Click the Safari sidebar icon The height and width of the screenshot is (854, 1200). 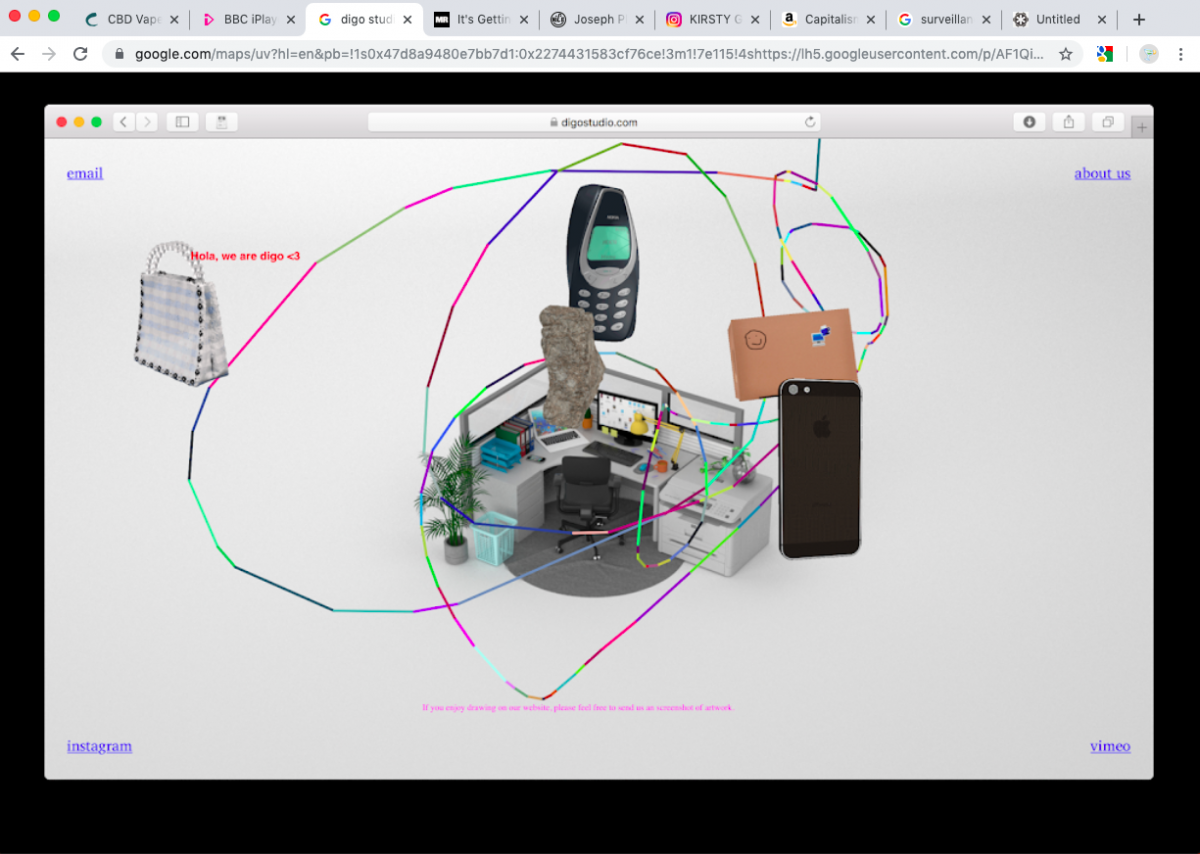tap(181, 121)
